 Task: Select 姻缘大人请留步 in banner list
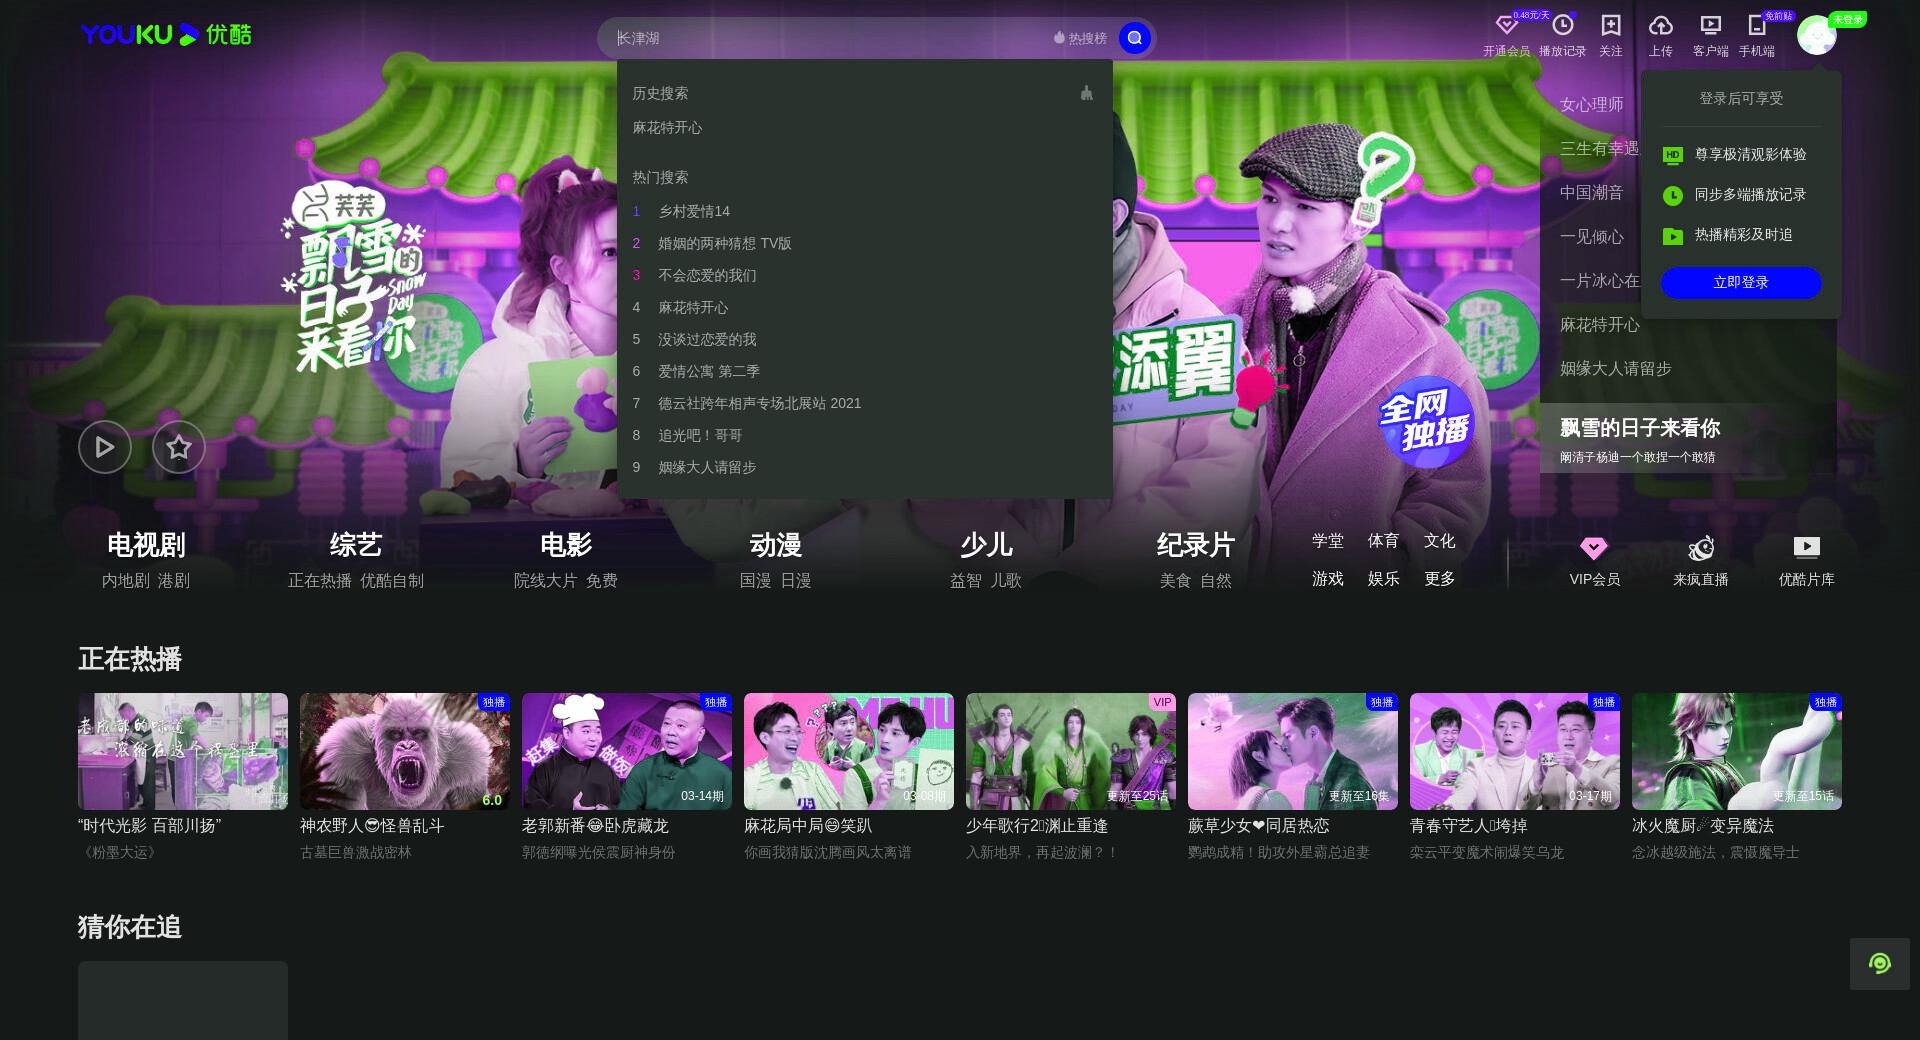pos(1616,369)
